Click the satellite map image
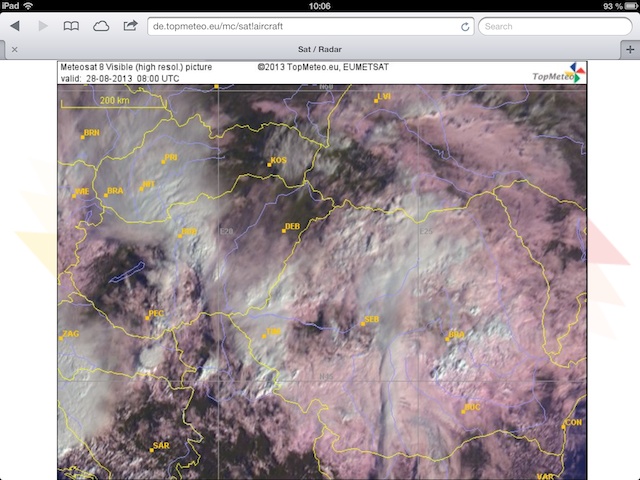 tap(322, 282)
